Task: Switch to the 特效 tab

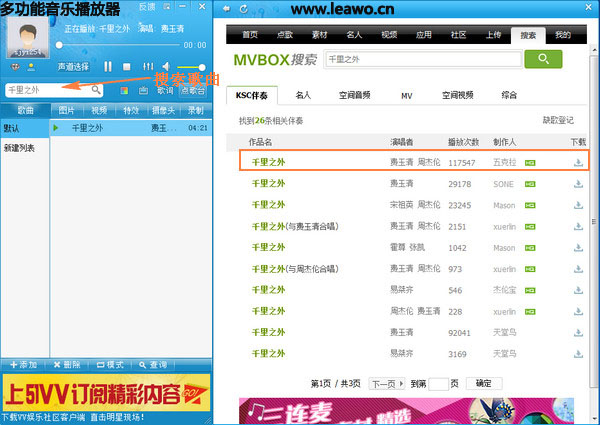Action: coord(131,111)
